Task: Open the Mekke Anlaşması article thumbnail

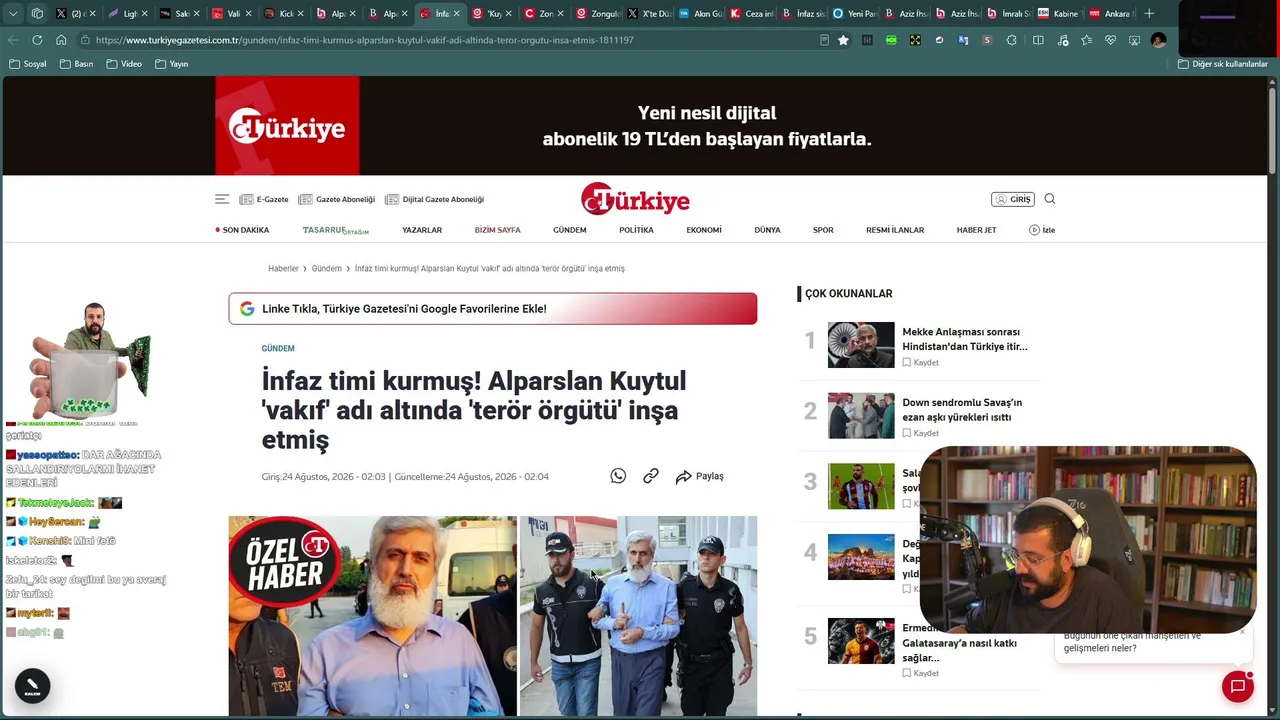Action: coord(861,345)
